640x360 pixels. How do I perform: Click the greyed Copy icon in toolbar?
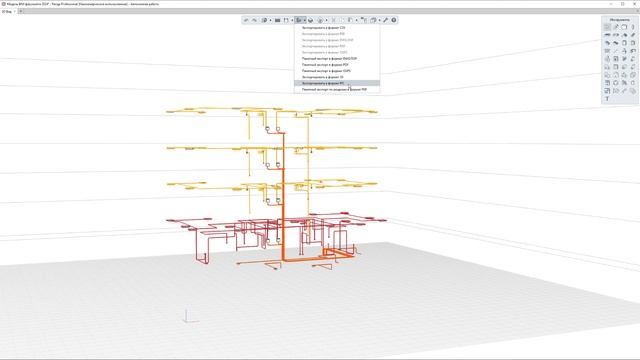(342, 20)
